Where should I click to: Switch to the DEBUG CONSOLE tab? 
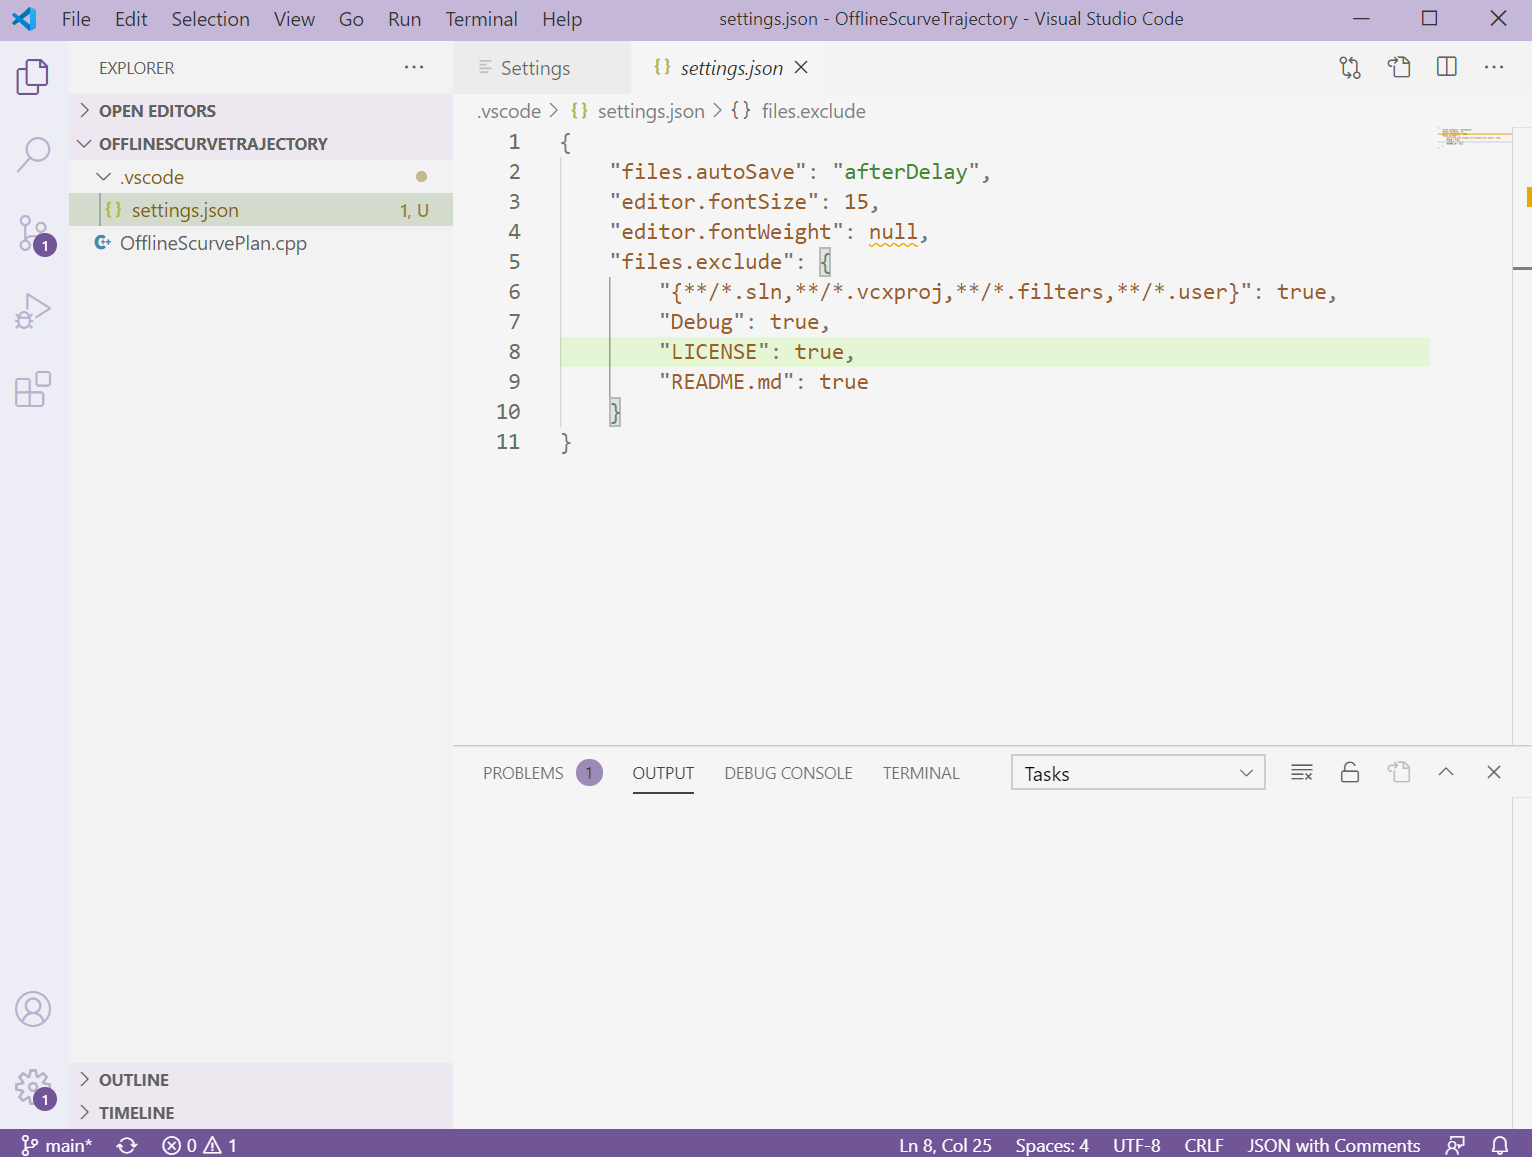click(788, 773)
